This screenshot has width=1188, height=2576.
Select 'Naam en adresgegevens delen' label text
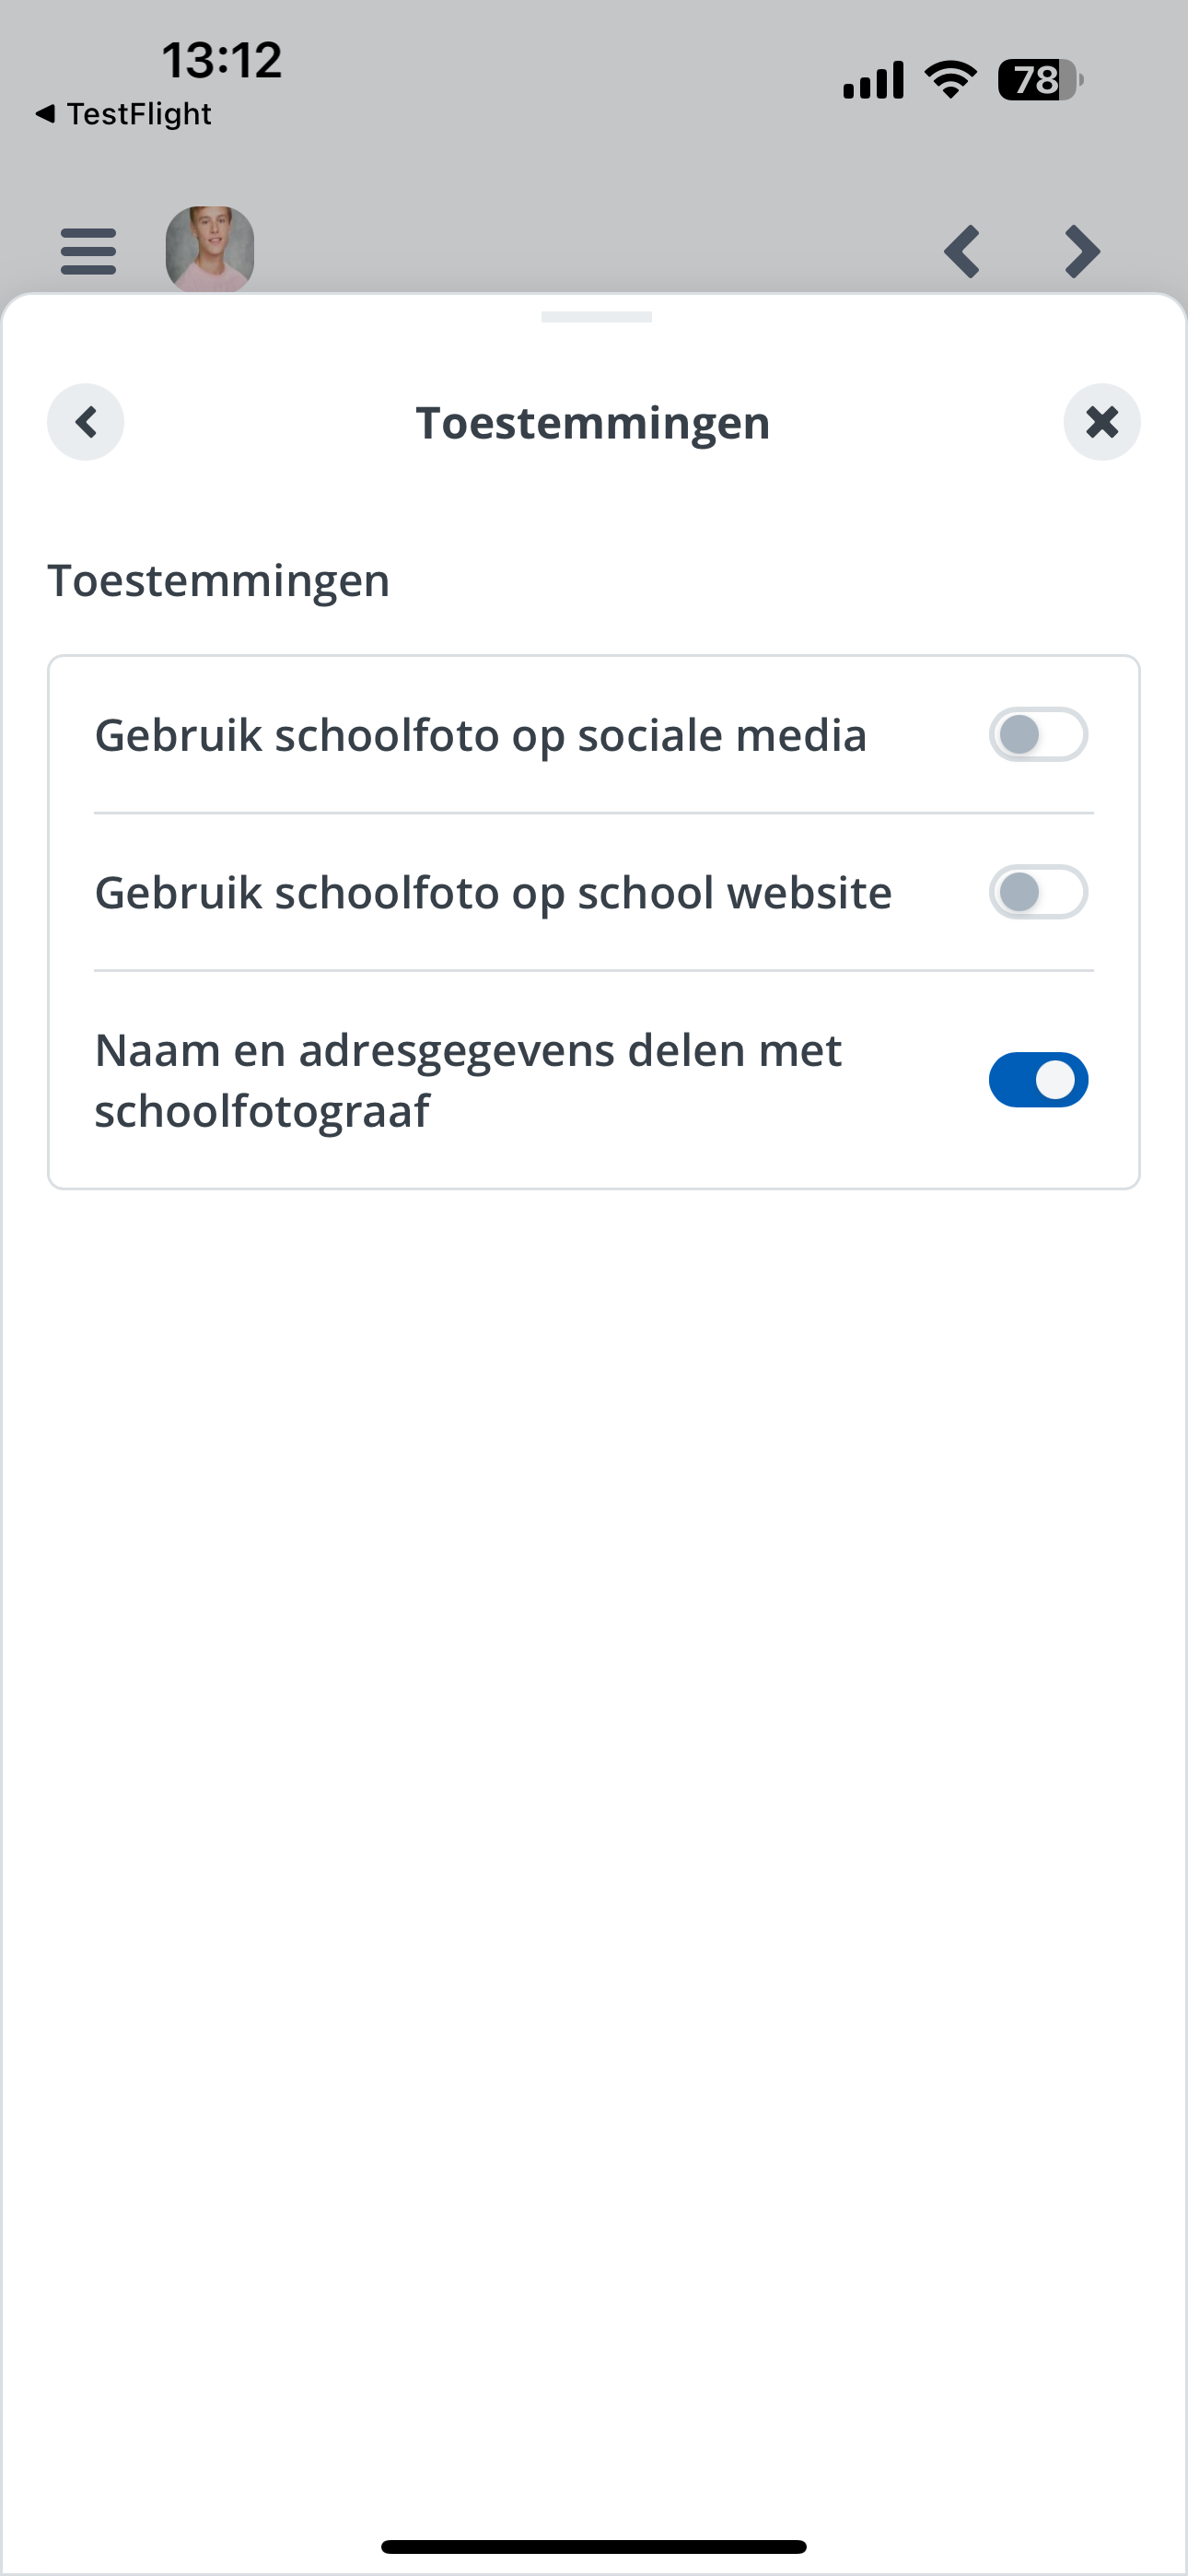point(468,1080)
